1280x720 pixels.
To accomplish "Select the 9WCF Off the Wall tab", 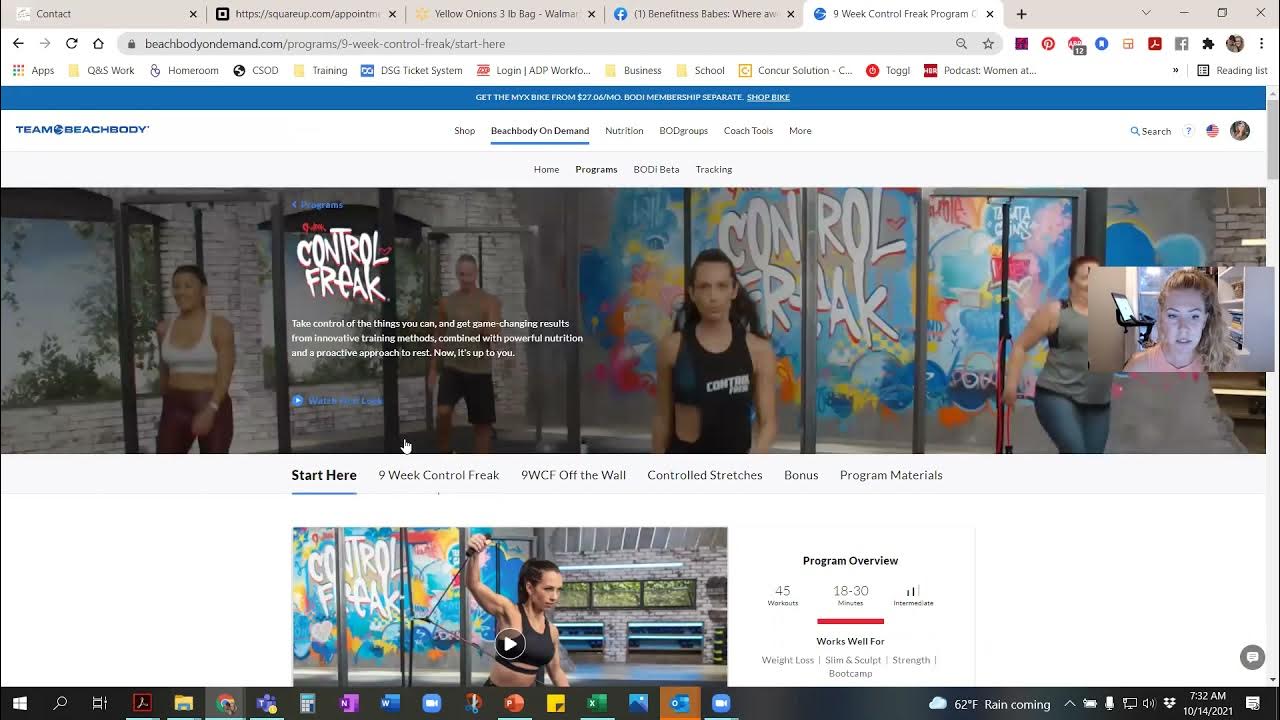I will coord(573,475).
